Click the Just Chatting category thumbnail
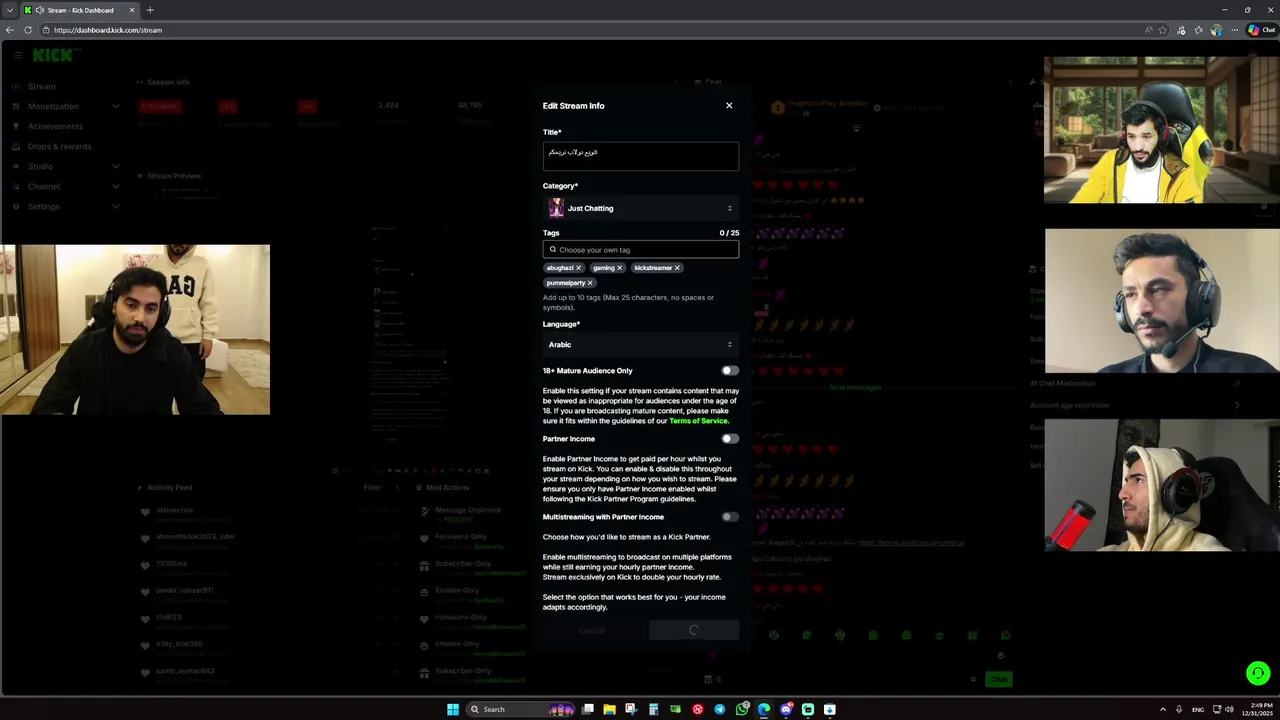 click(x=556, y=208)
